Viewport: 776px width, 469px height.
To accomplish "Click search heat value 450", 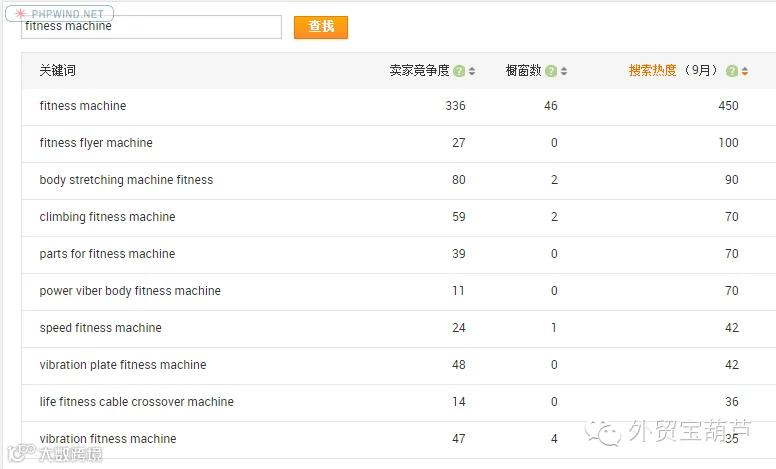I will pos(728,106).
